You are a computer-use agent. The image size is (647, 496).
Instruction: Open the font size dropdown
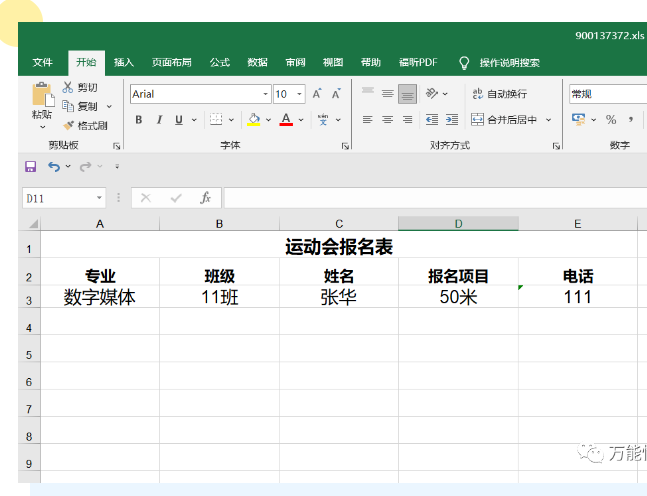[x=300, y=94]
